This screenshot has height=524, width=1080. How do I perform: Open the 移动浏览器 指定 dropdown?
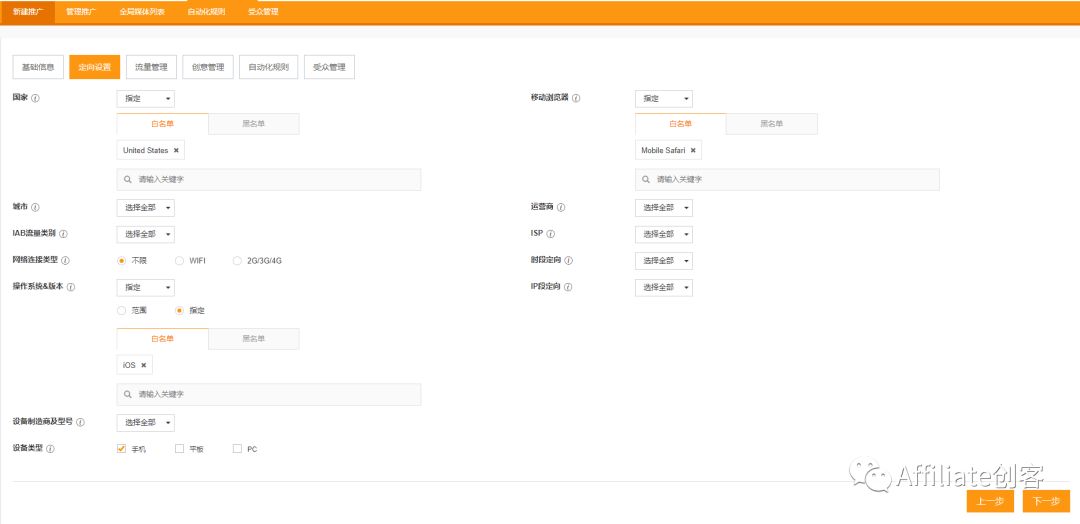click(664, 98)
